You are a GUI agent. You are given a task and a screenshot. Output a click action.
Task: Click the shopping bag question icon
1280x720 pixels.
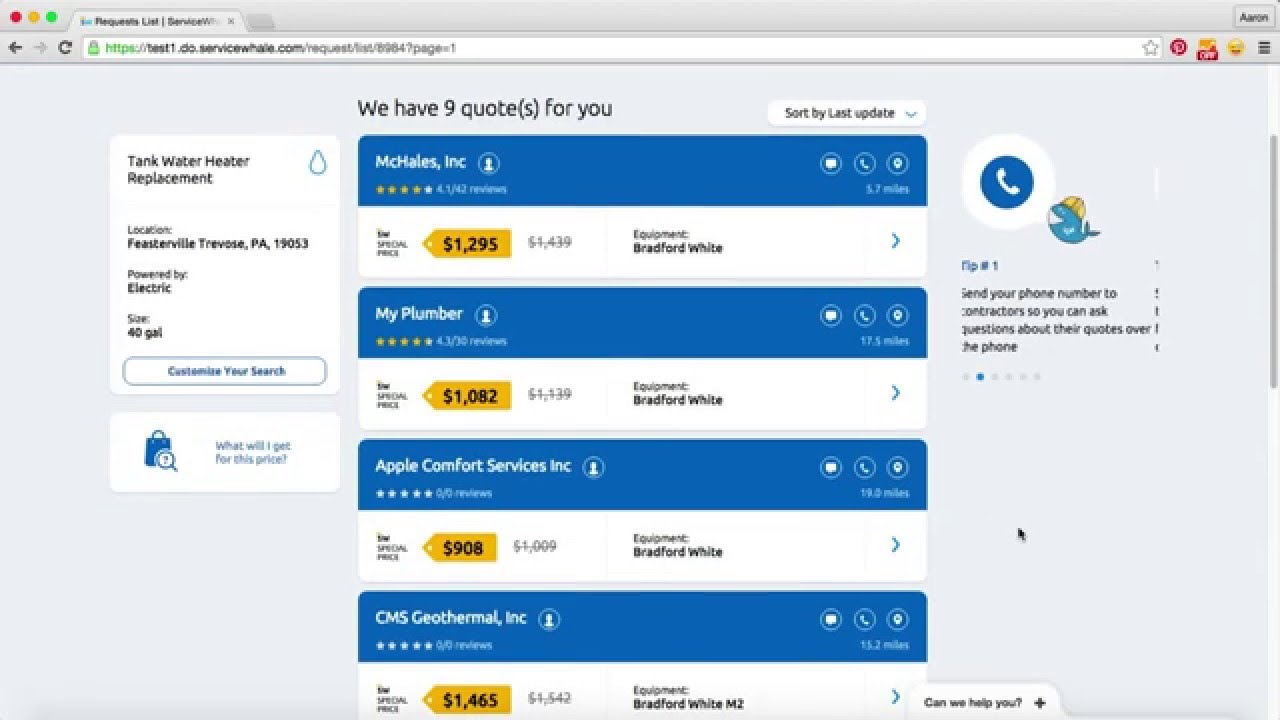tap(160, 451)
